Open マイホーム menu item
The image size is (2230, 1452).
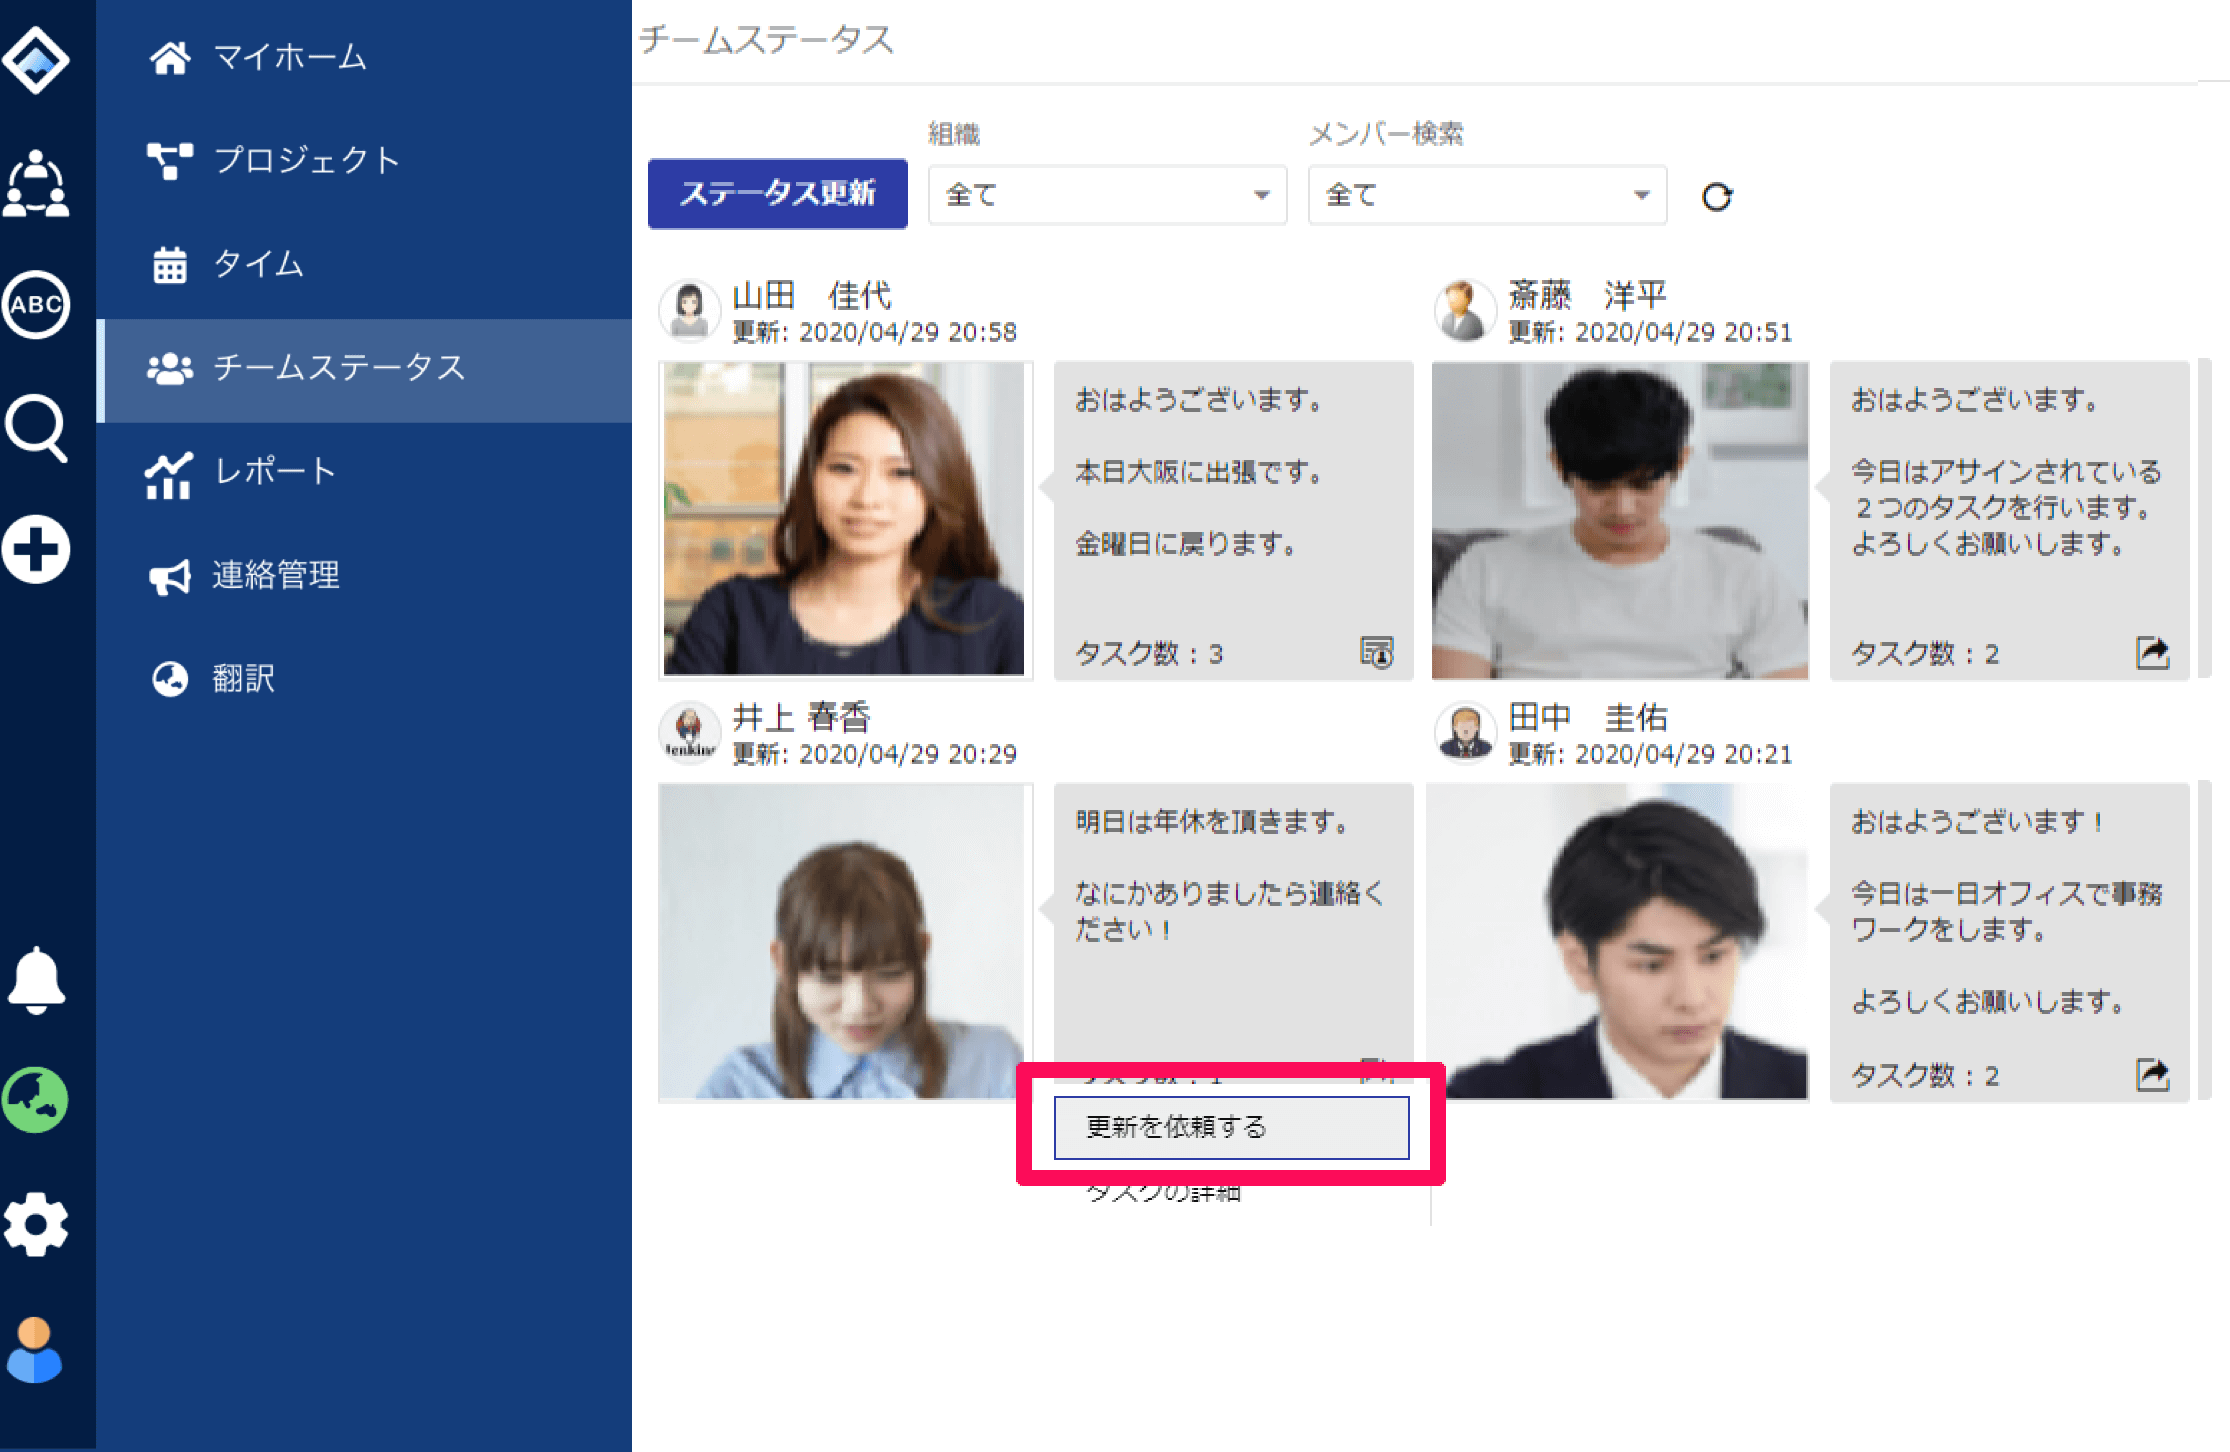pyautogui.click(x=365, y=57)
